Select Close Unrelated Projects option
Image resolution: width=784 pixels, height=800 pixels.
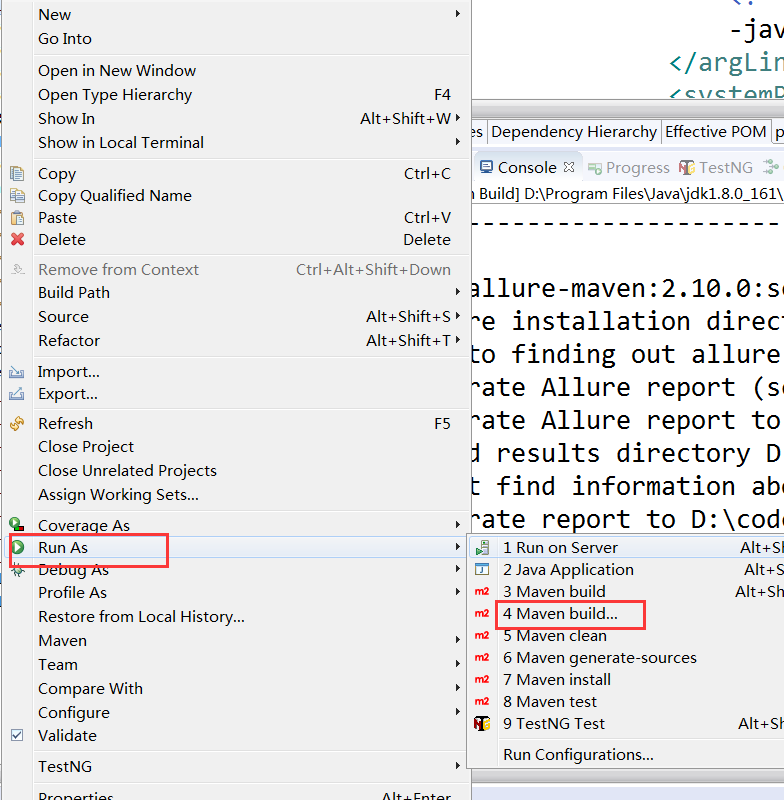(x=127, y=471)
